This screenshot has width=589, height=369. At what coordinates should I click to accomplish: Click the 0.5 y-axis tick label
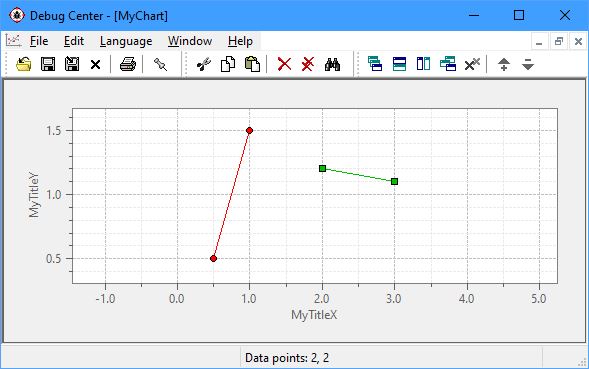pyautogui.click(x=54, y=259)
